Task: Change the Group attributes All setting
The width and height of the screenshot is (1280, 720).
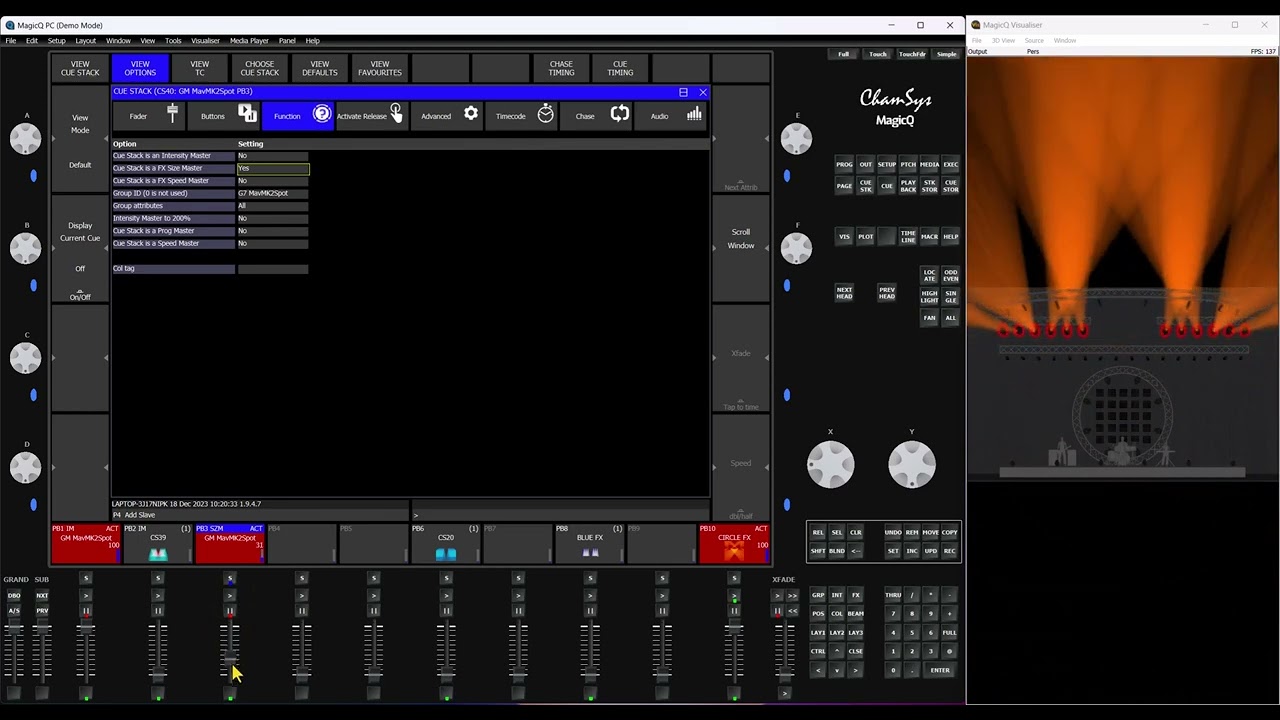Action: click(272, 206)
